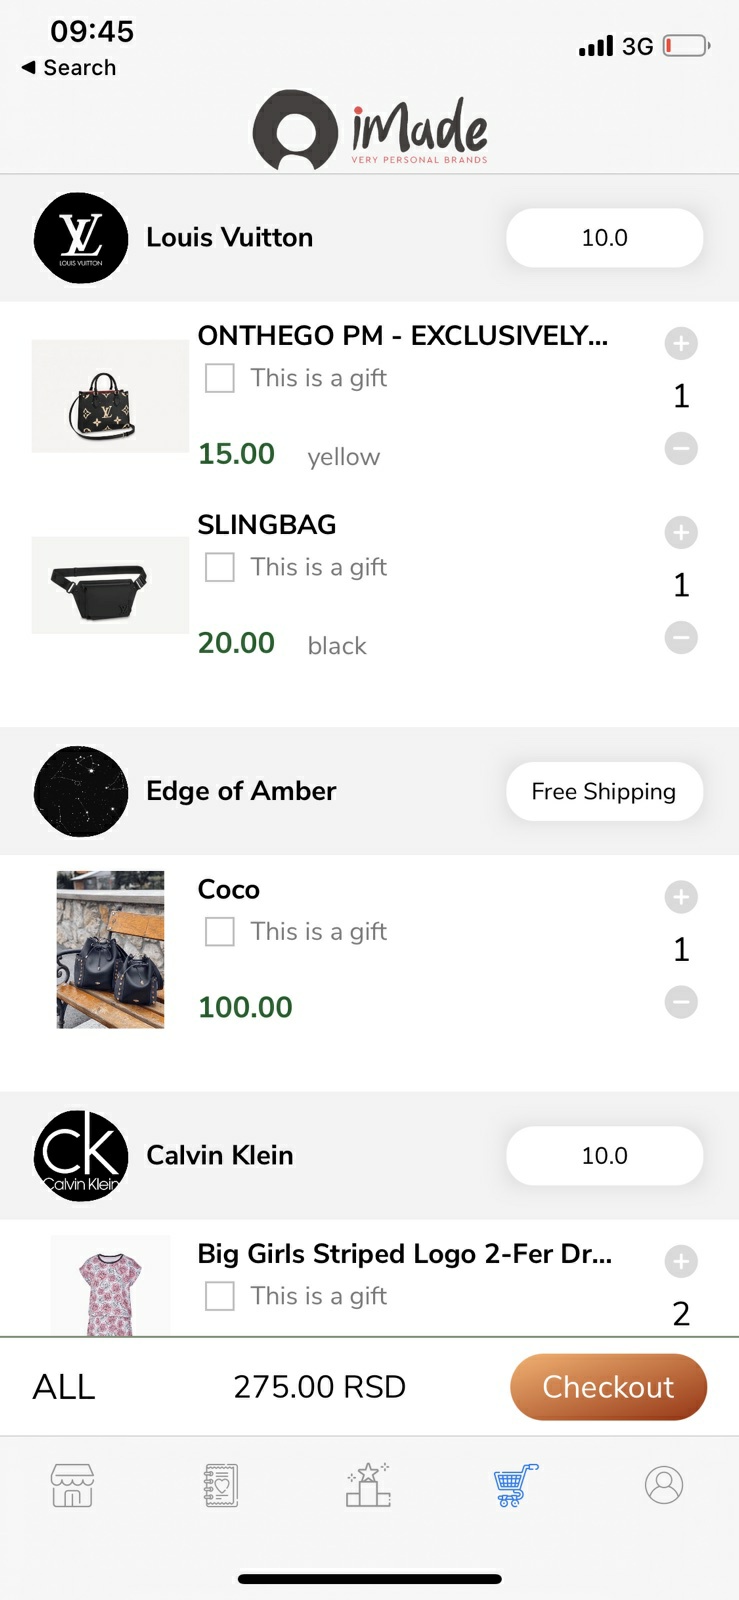Open the featured star podium tab

pos(368,1485)
